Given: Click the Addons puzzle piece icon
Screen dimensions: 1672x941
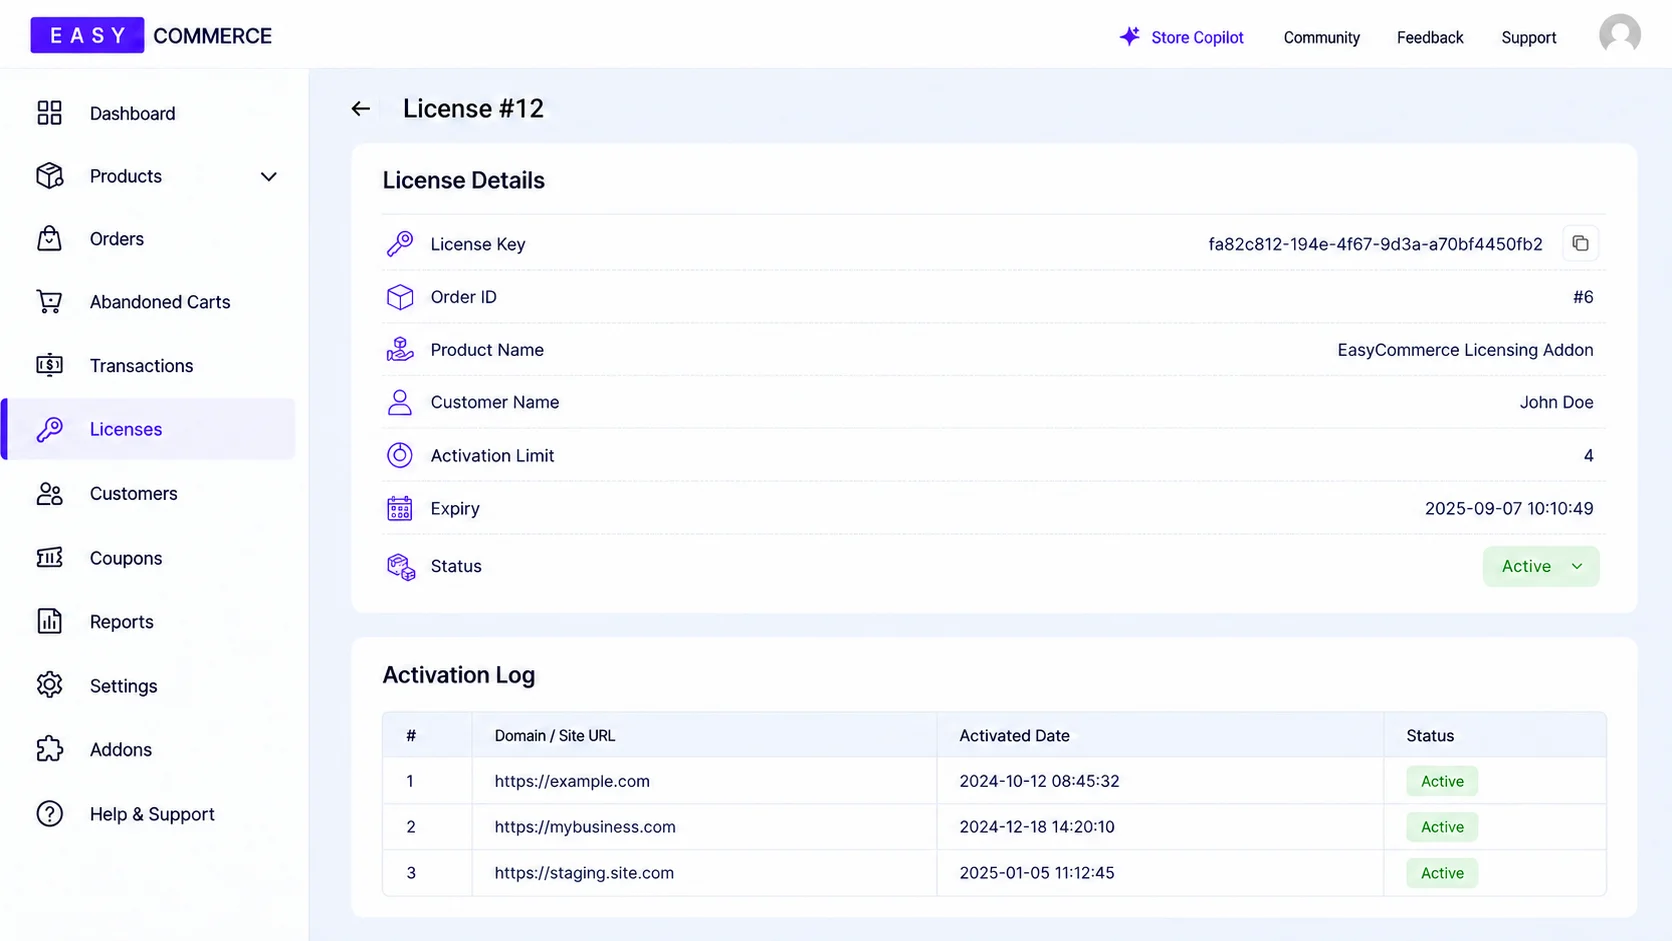Looking at the screenshot, I should [49, 749].
